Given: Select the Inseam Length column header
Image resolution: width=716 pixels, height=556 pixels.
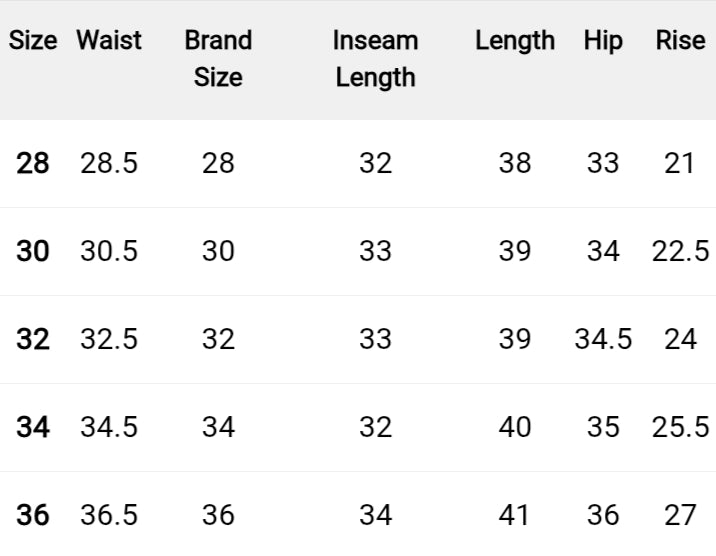Looking at the screenshot, I should (x=375, y=59).
